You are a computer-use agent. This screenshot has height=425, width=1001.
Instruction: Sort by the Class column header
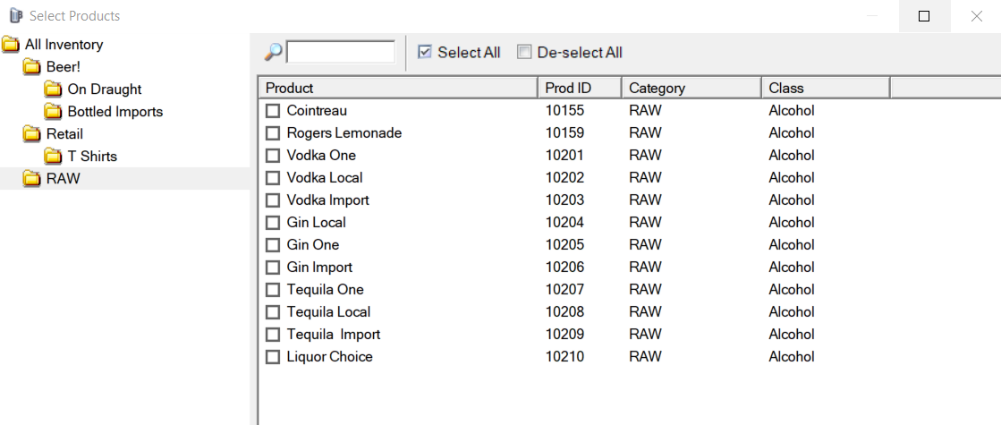825,88
